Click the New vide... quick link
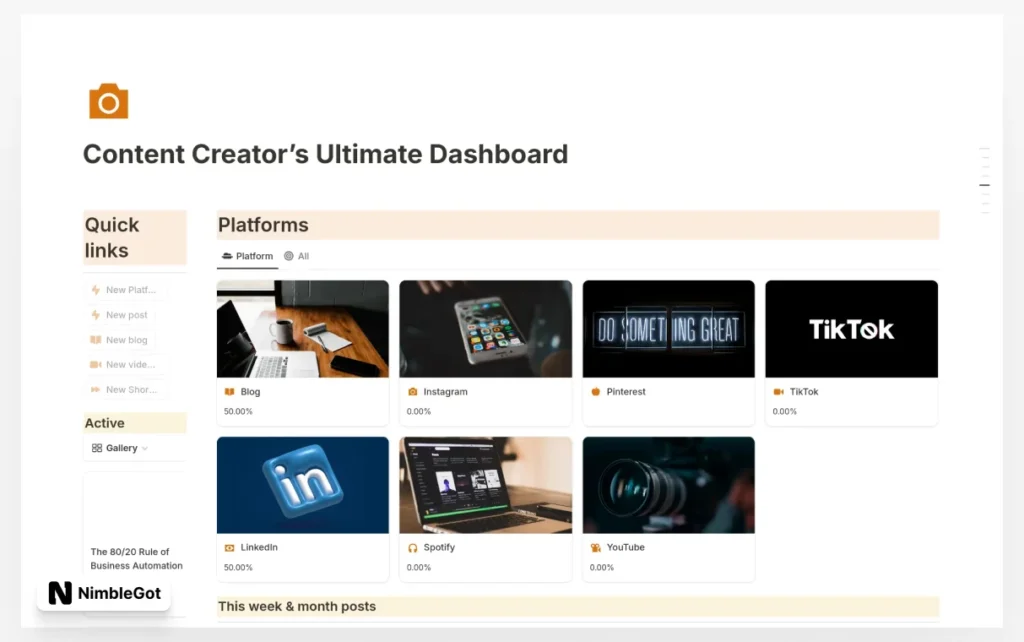This screenshot has height=642, width=1024. click(124, 364)
